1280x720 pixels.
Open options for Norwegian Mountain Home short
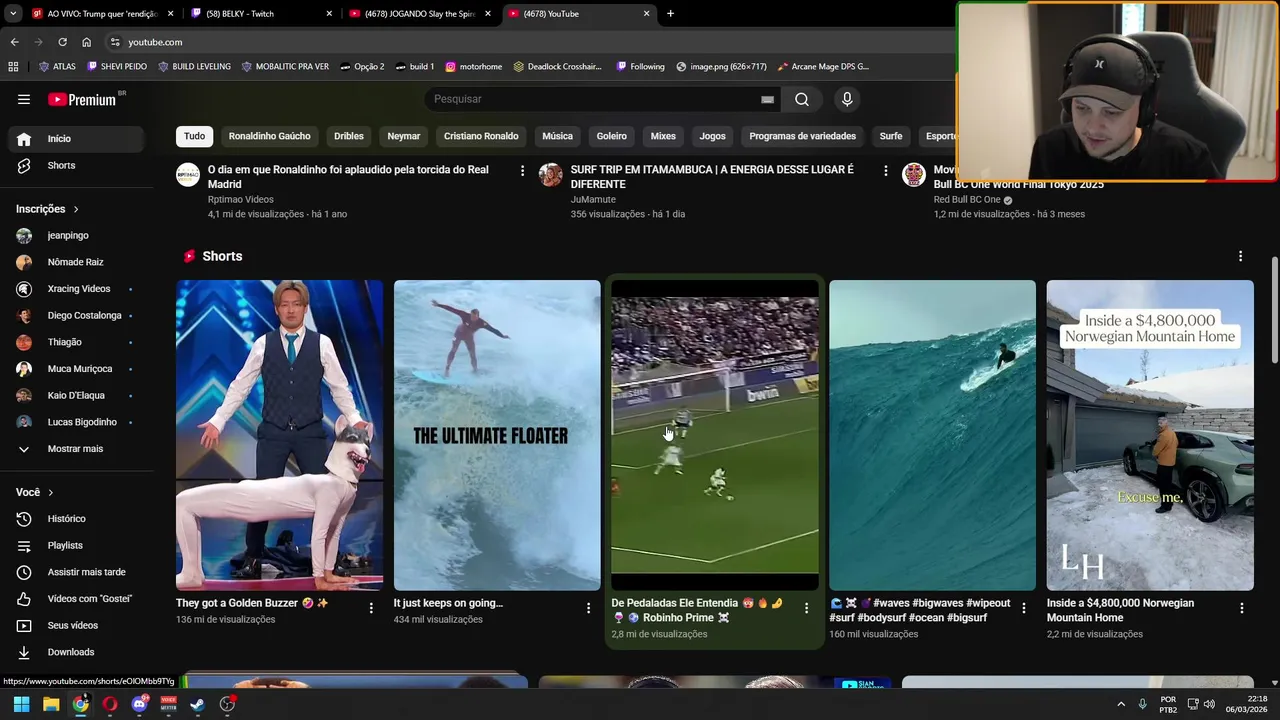click(1241, 608)
